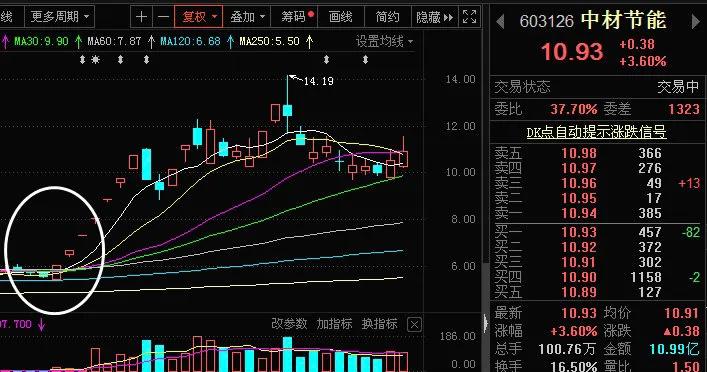Zoom in chart with plus button
This screenshot has width=707, height=372.
pos(141,17)
